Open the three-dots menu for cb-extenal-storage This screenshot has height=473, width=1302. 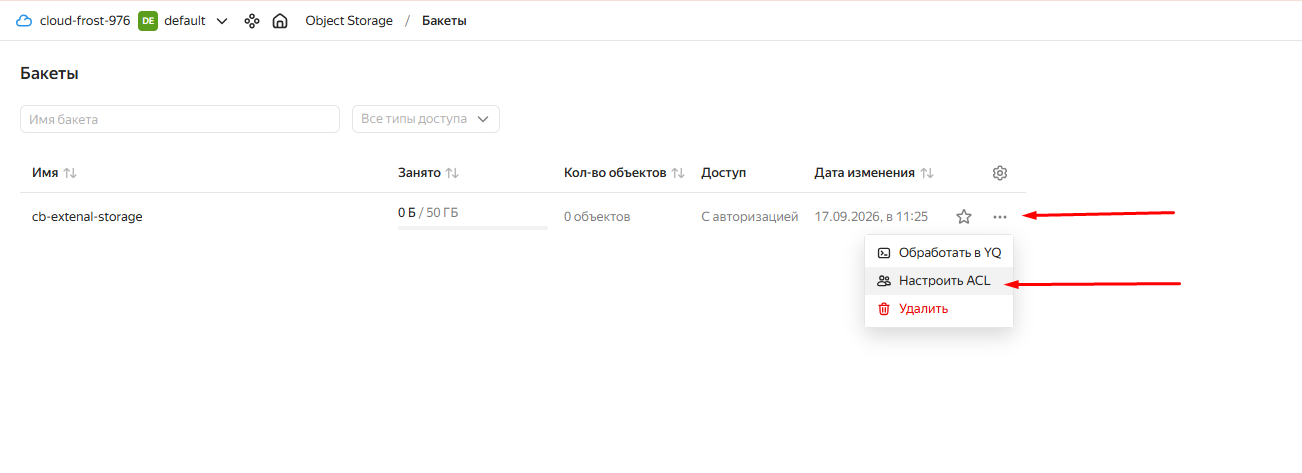pyautogui.click(x=1000, y=216)
